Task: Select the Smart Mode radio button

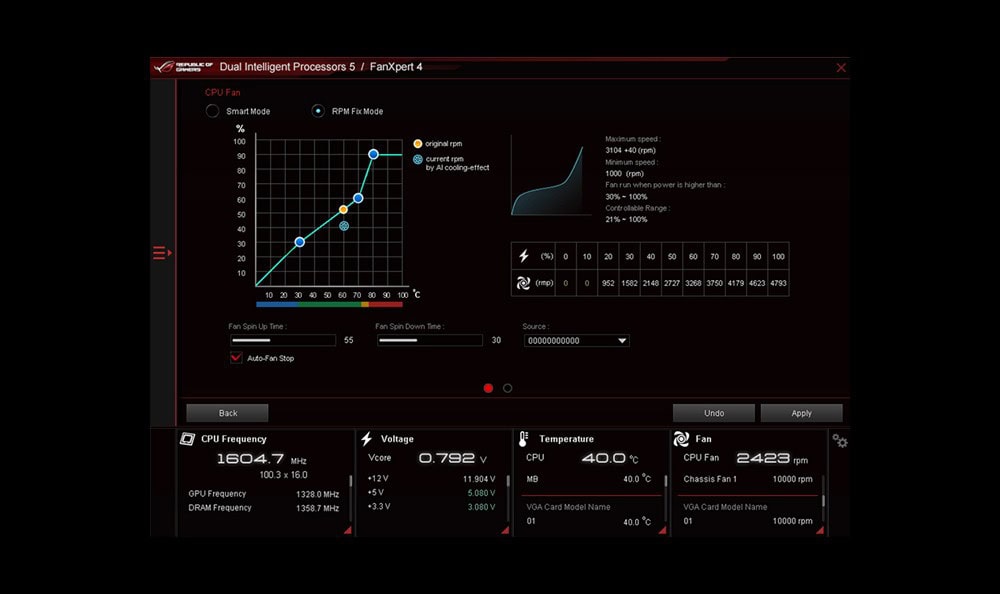Action: [x=212, y=111]
